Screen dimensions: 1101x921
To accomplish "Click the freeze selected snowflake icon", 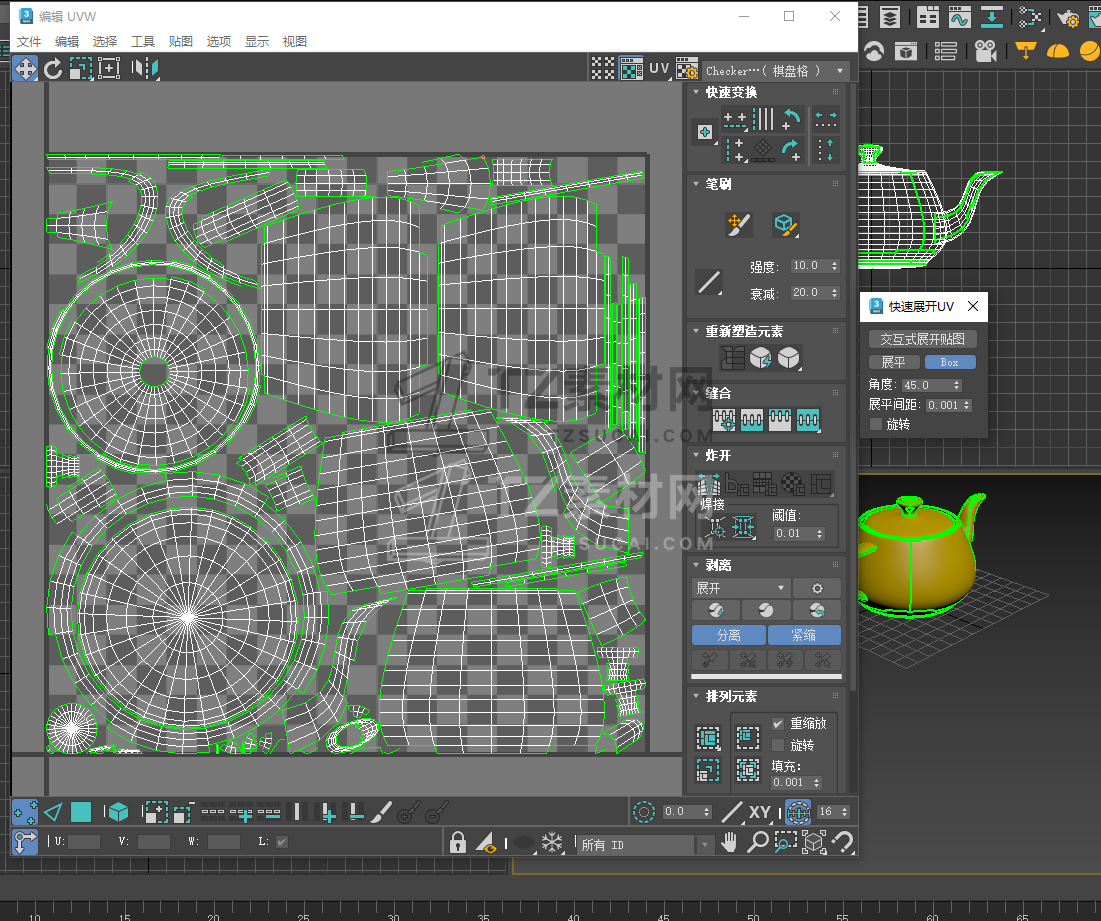I will click(551, 843).
